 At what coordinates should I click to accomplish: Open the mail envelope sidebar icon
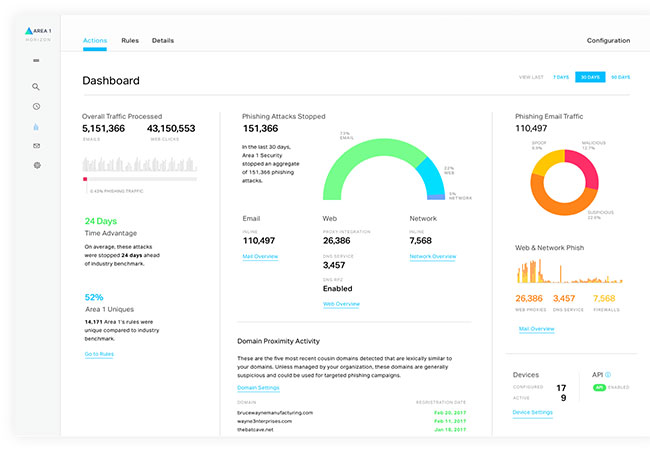(x=36, y=145)
